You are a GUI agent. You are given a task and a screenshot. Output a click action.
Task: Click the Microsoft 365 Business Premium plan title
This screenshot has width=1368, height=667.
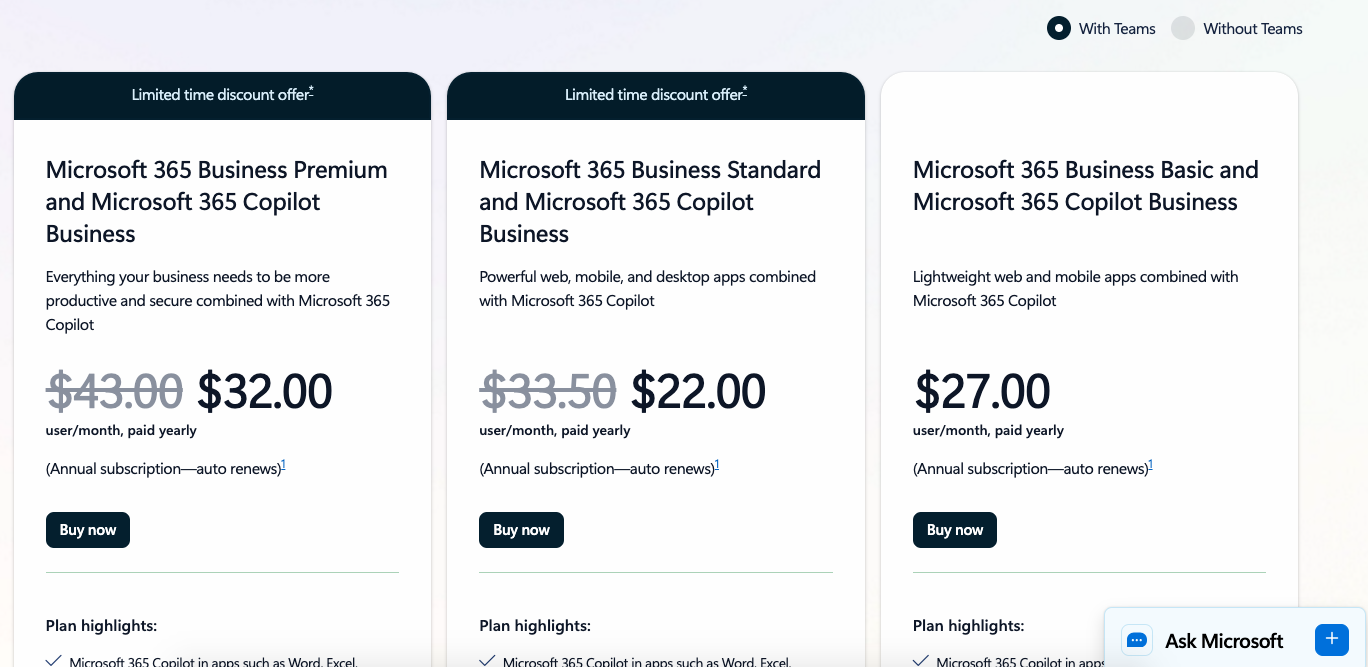216,201
